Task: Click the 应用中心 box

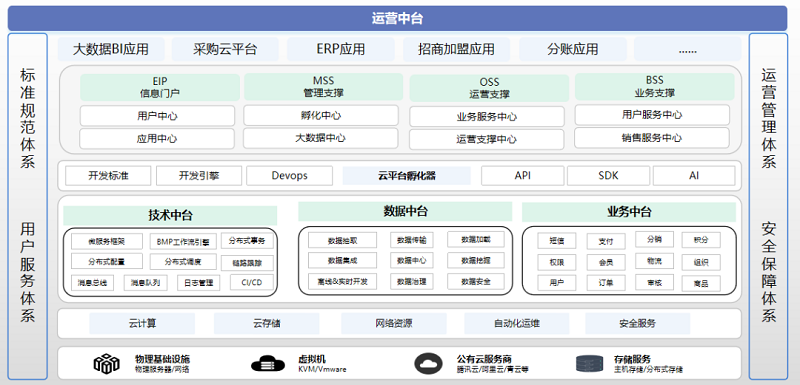Action: click(x=157, y=139)
